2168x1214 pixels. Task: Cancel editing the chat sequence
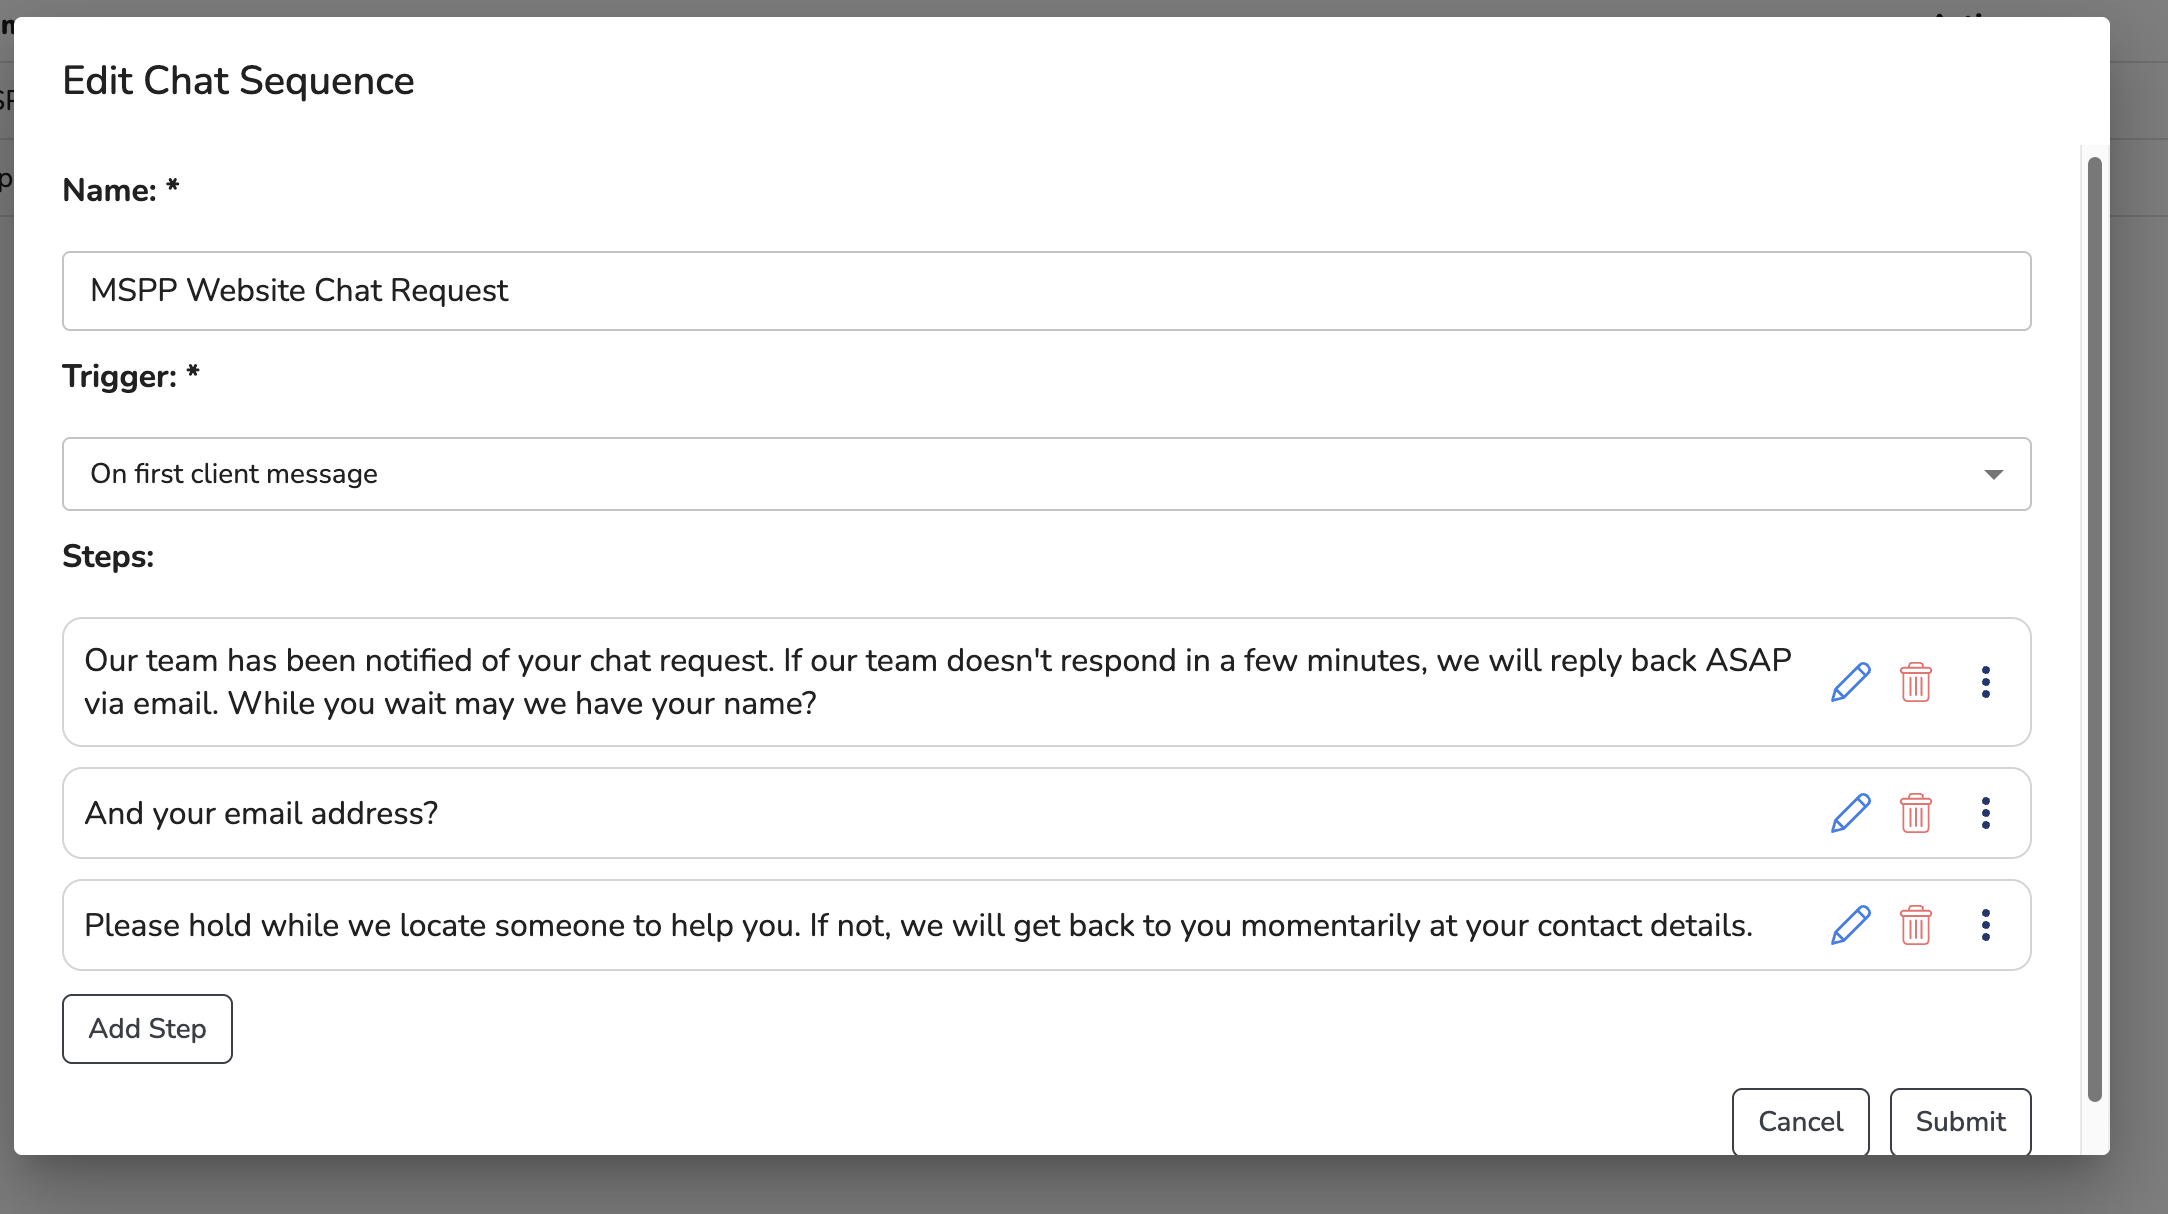(x=1800, y=1122)
